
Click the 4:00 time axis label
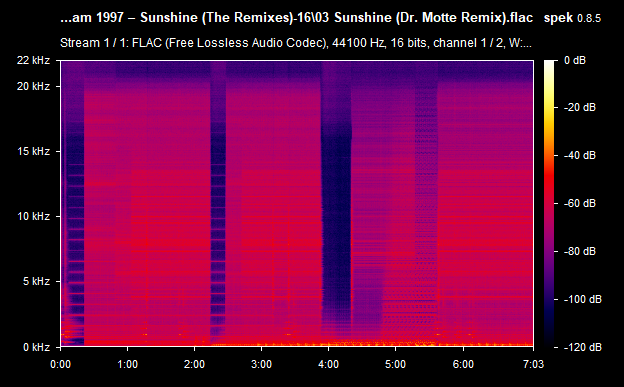pyautogui.click(x=328, y=364)
